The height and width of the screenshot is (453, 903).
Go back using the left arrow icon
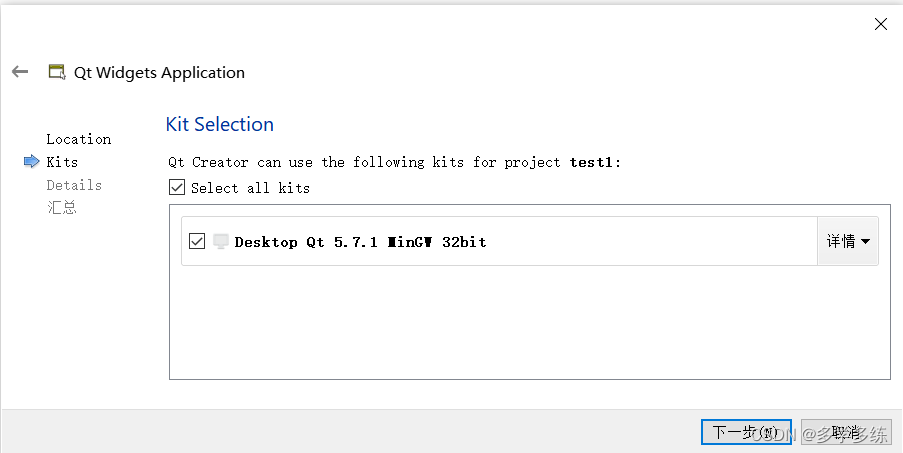tap(20, 72)
